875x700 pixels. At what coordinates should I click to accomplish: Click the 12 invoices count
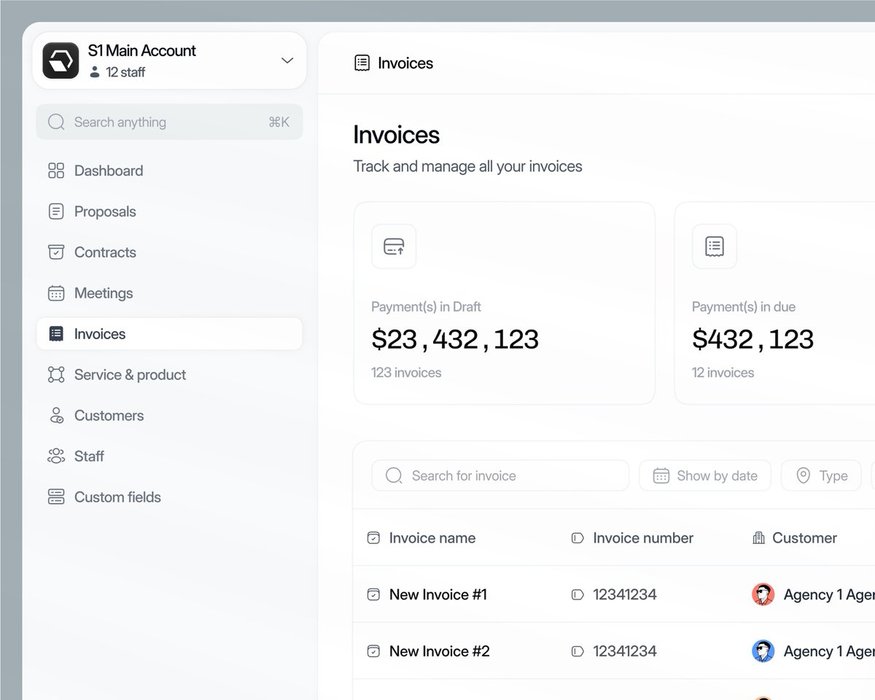(x=723, y=372)
